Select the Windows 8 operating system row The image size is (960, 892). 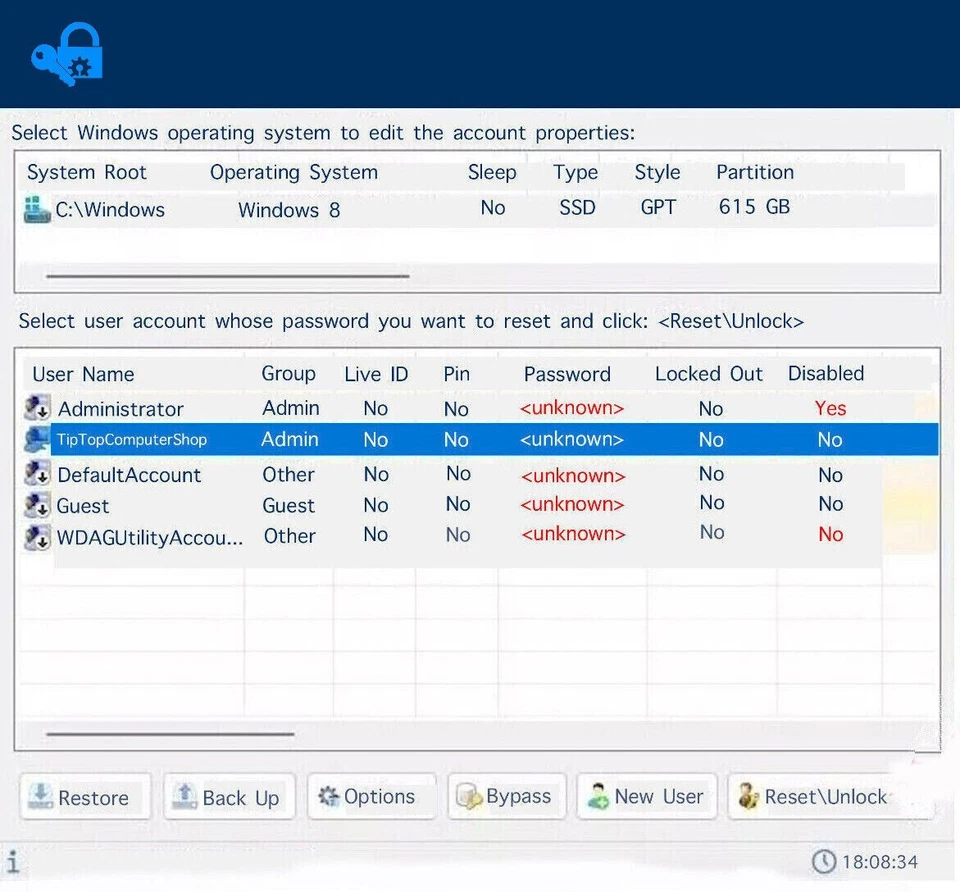click(x=288, y=210)
